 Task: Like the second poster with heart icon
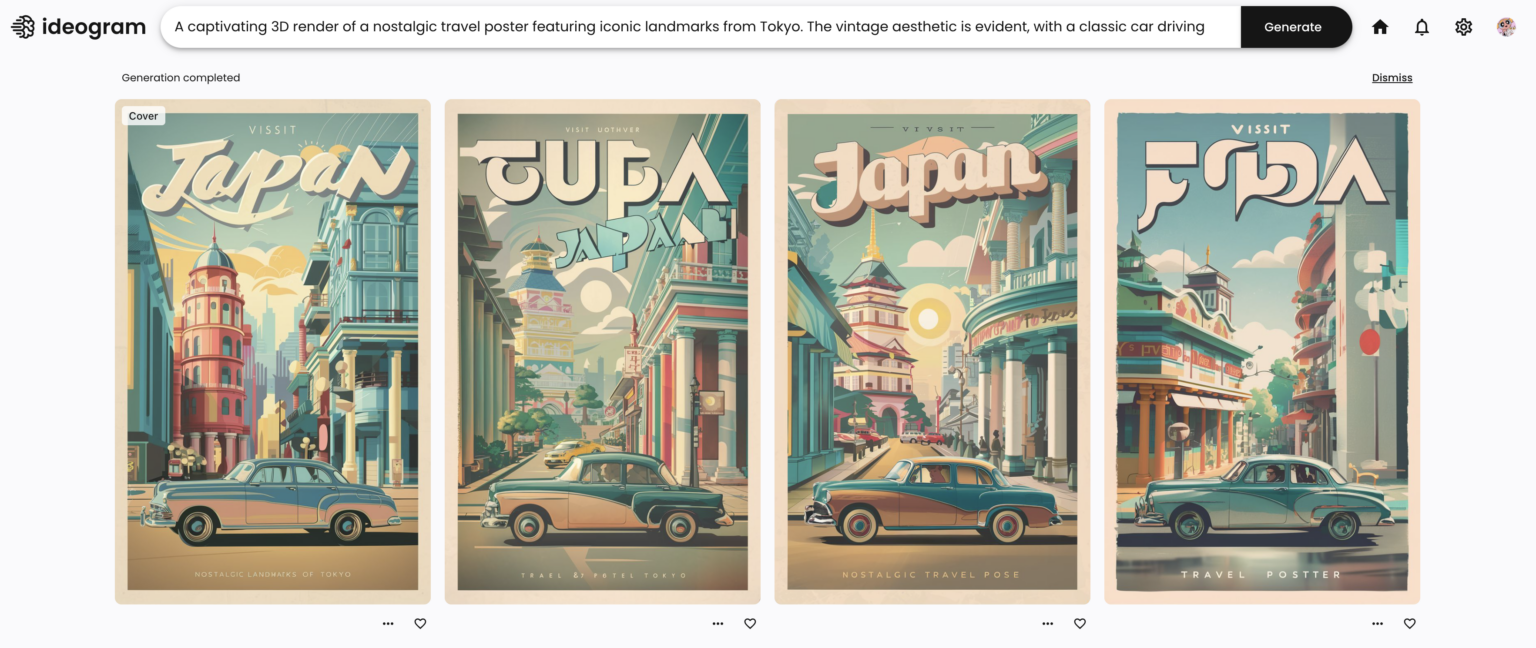[x=750, y=623]
